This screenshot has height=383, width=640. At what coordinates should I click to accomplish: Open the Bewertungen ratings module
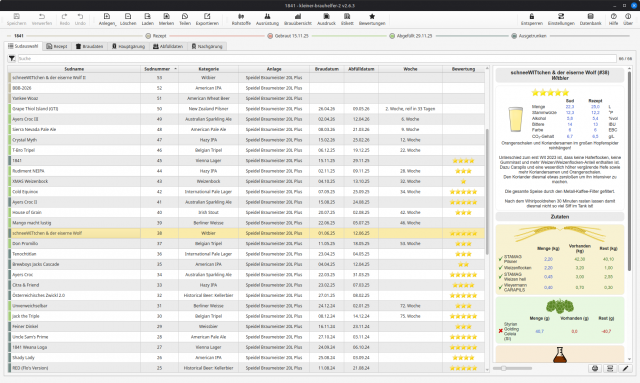pyautogui.click(x=372, y=19)
